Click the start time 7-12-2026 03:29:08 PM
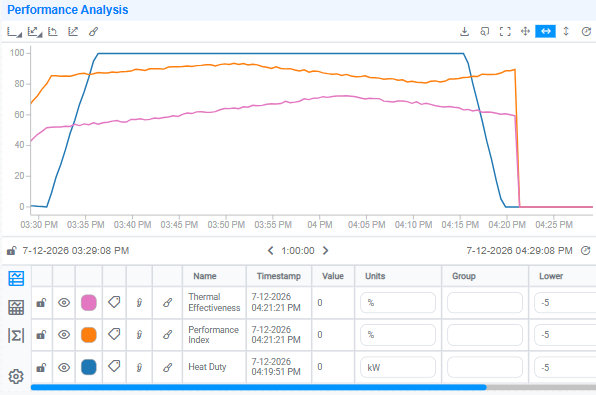596x395 pixels. click(76, 251)
